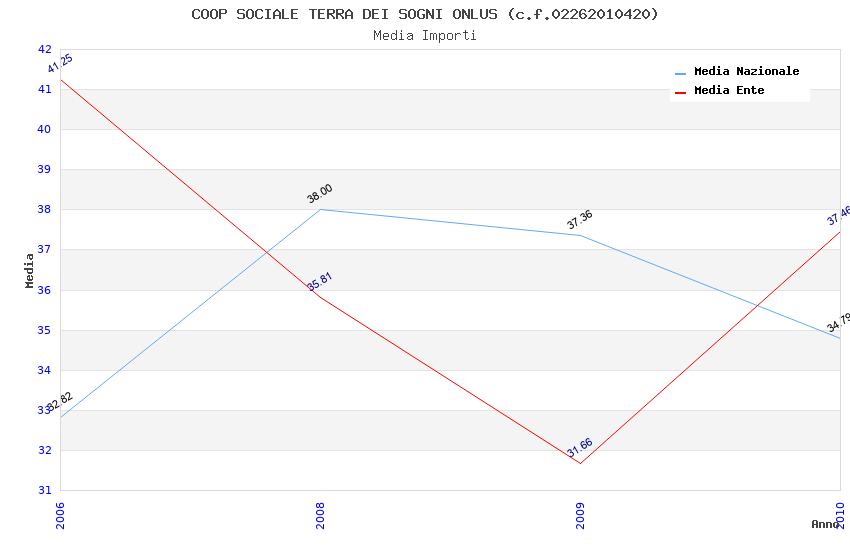The height and width of the screenshot is (550, 850).
Task: Click the Media Importi subtitle
Action: (425, 36)
